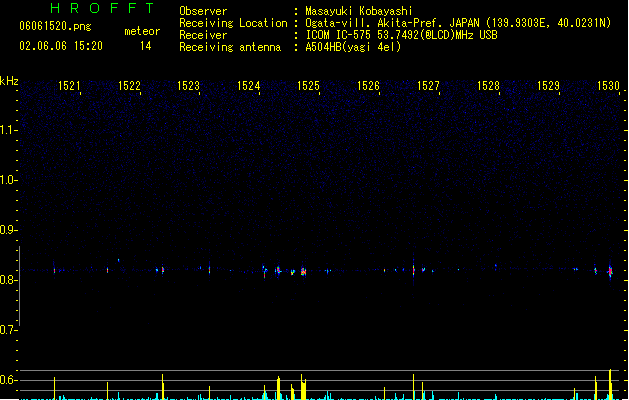Click the Receiving Location label
Screen dimensions: 629x400
pyautogui.click(x=233, y=23)
